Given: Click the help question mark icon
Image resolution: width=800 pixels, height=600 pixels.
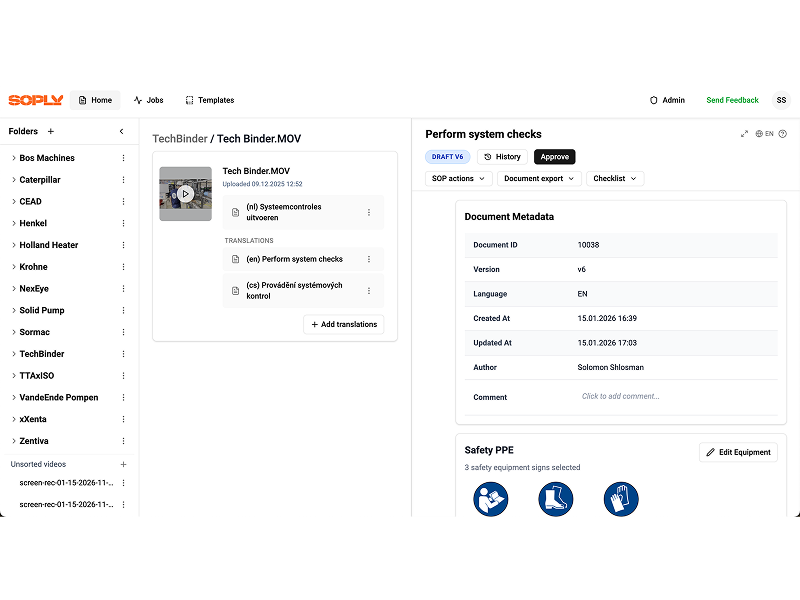Looking at the screenshot, I should (782, 134).
